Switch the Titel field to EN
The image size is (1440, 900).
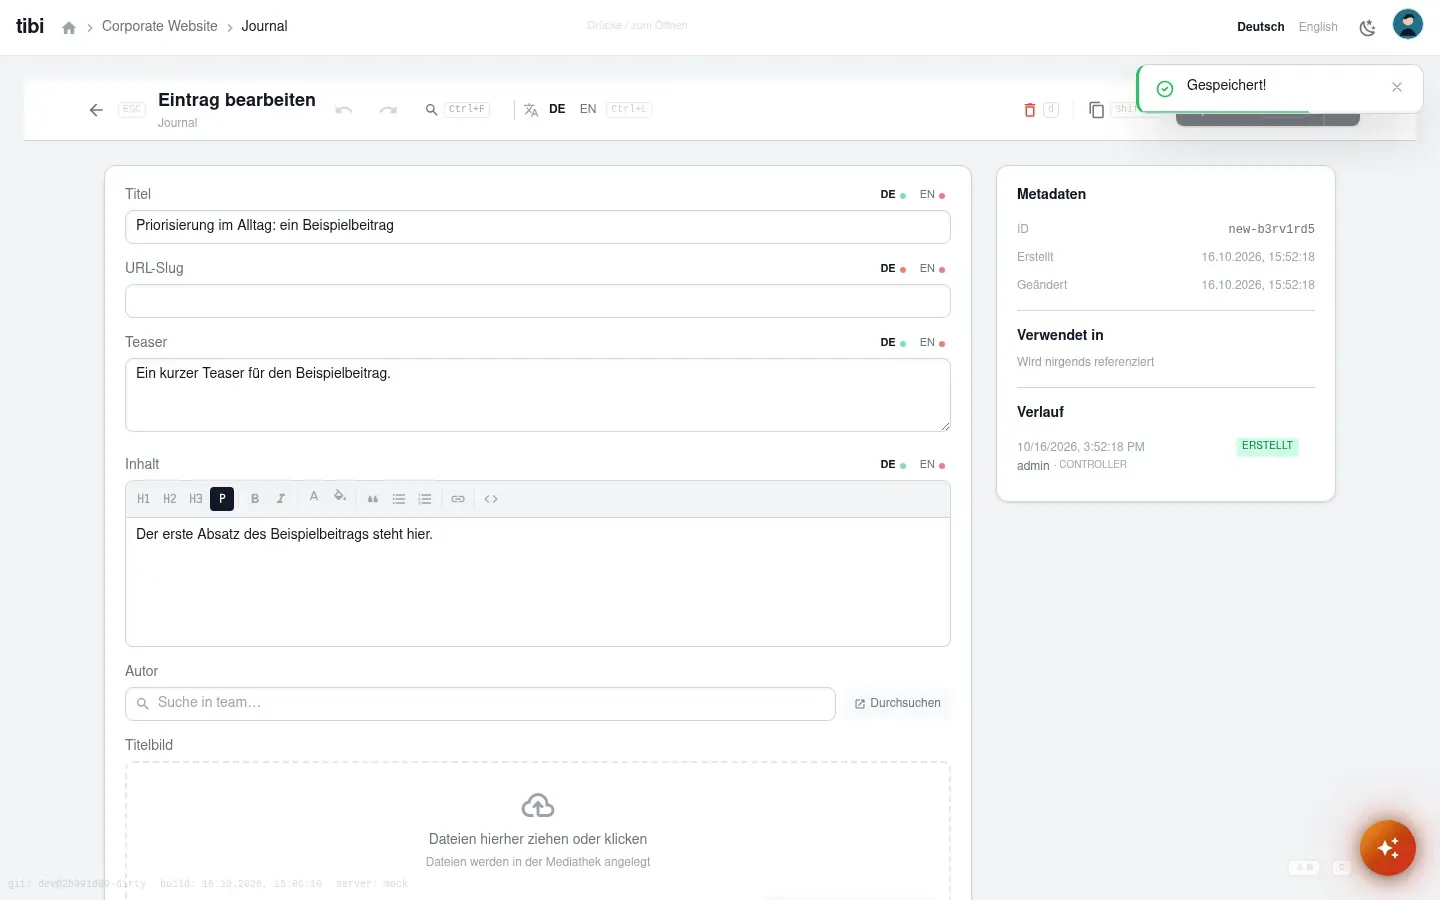tap(932, 195)
